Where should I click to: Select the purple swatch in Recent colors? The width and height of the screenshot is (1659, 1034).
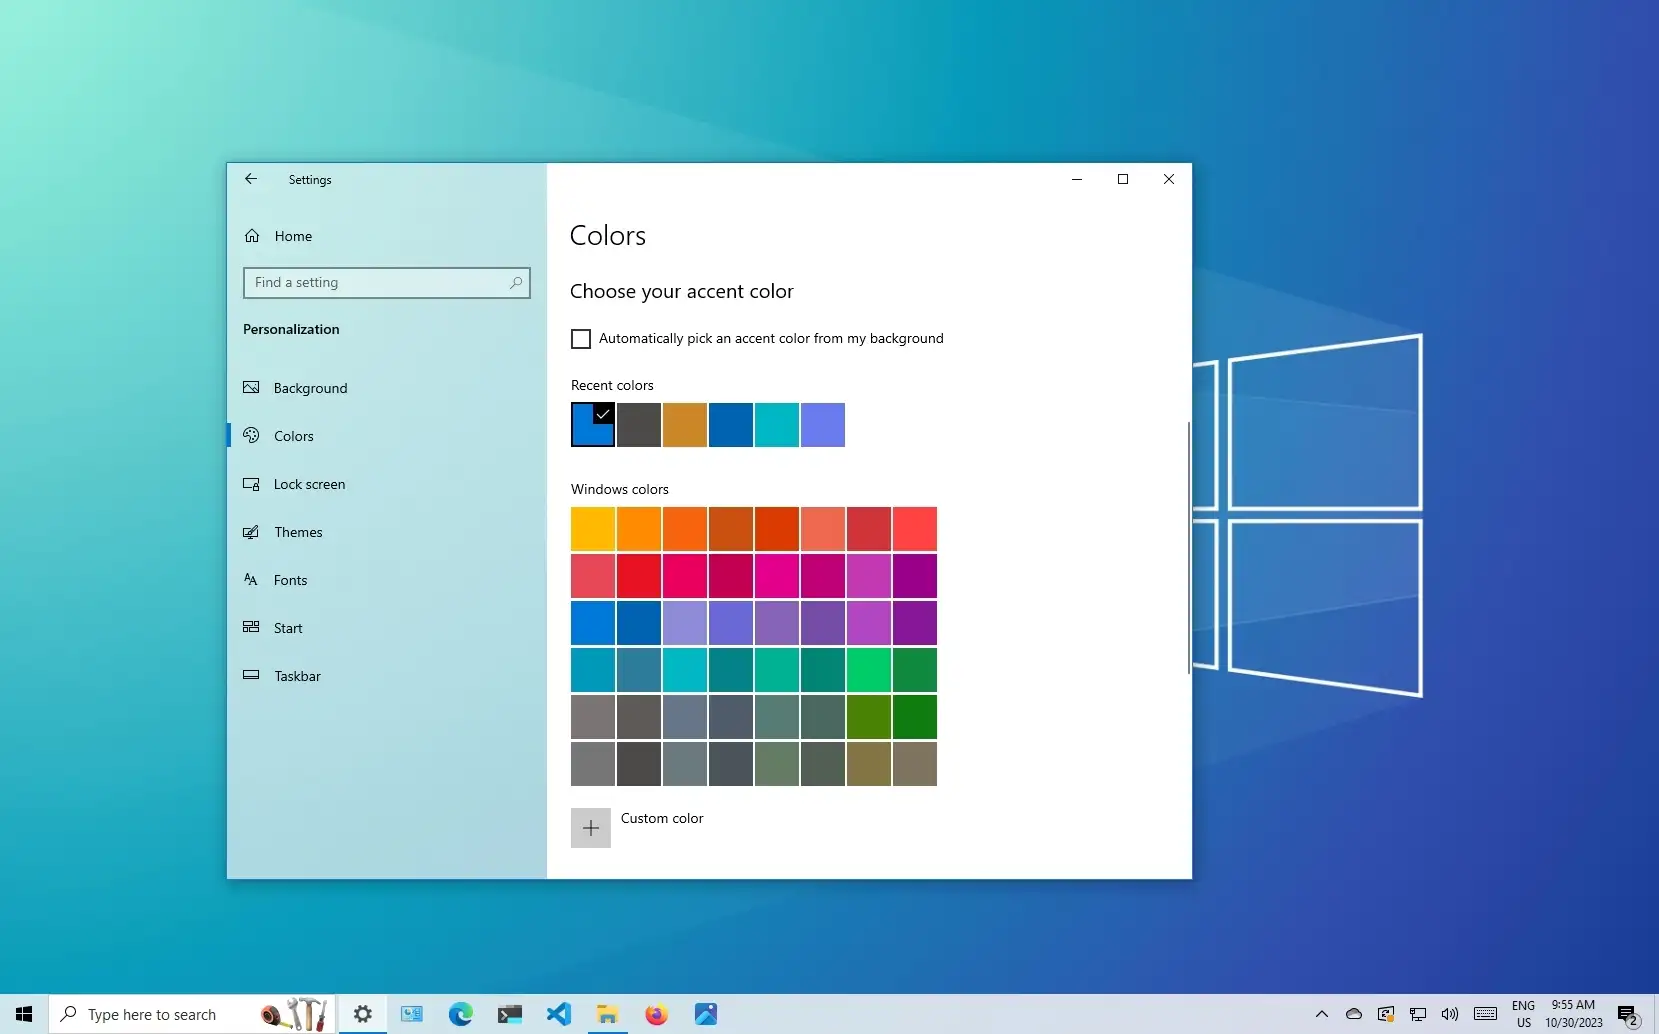tap(822, 425)
